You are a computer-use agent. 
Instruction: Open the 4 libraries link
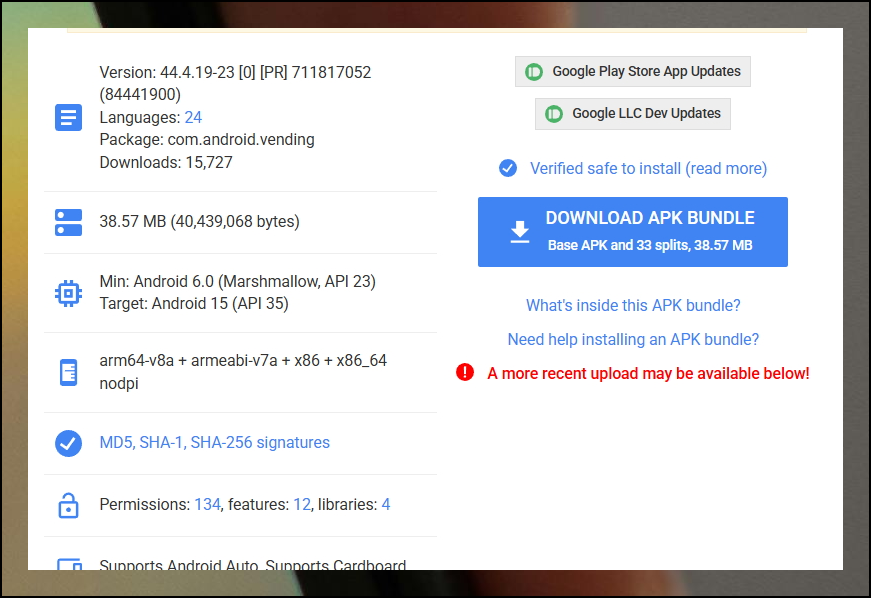coord(386,504)
